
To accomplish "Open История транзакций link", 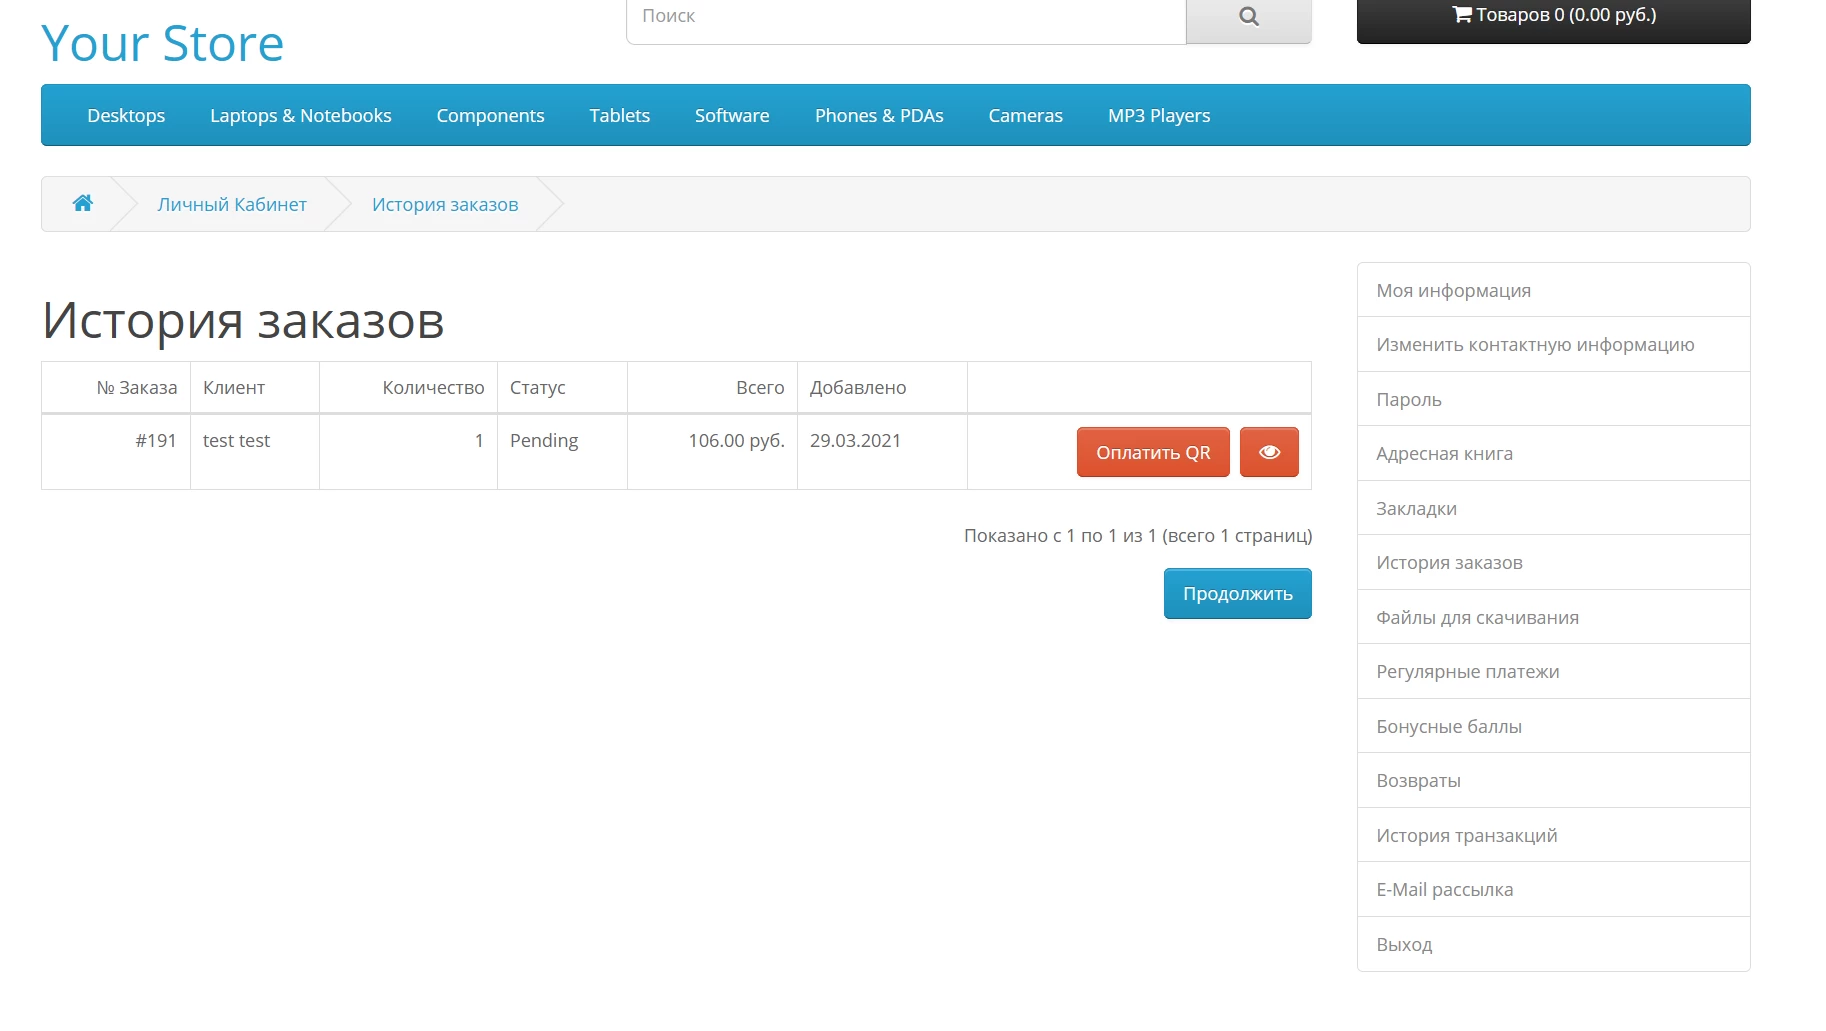I will click(x=1553, y=835).
